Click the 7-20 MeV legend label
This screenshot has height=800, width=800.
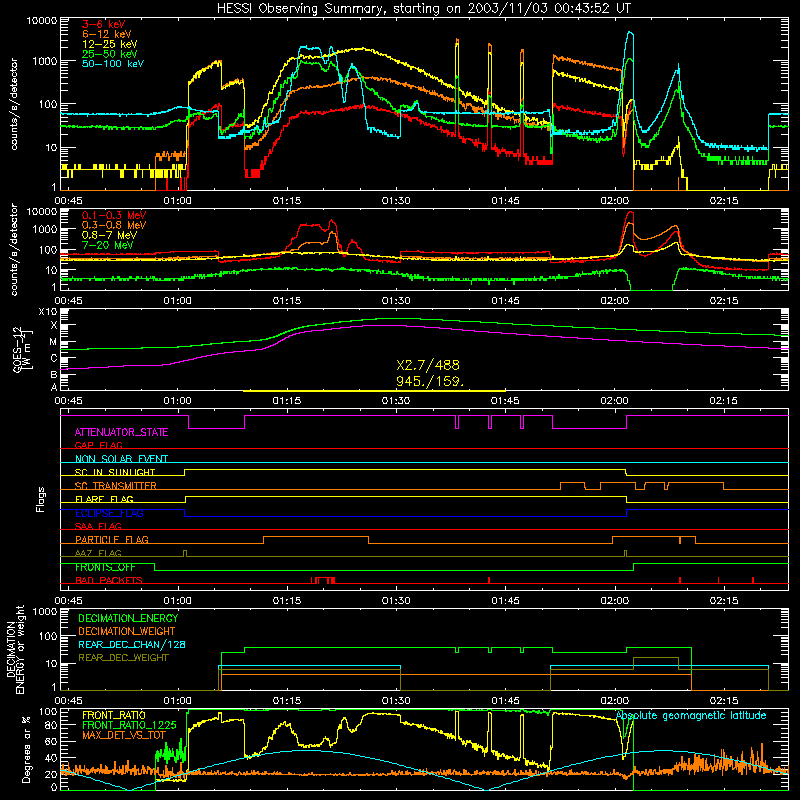click(108, 245)
